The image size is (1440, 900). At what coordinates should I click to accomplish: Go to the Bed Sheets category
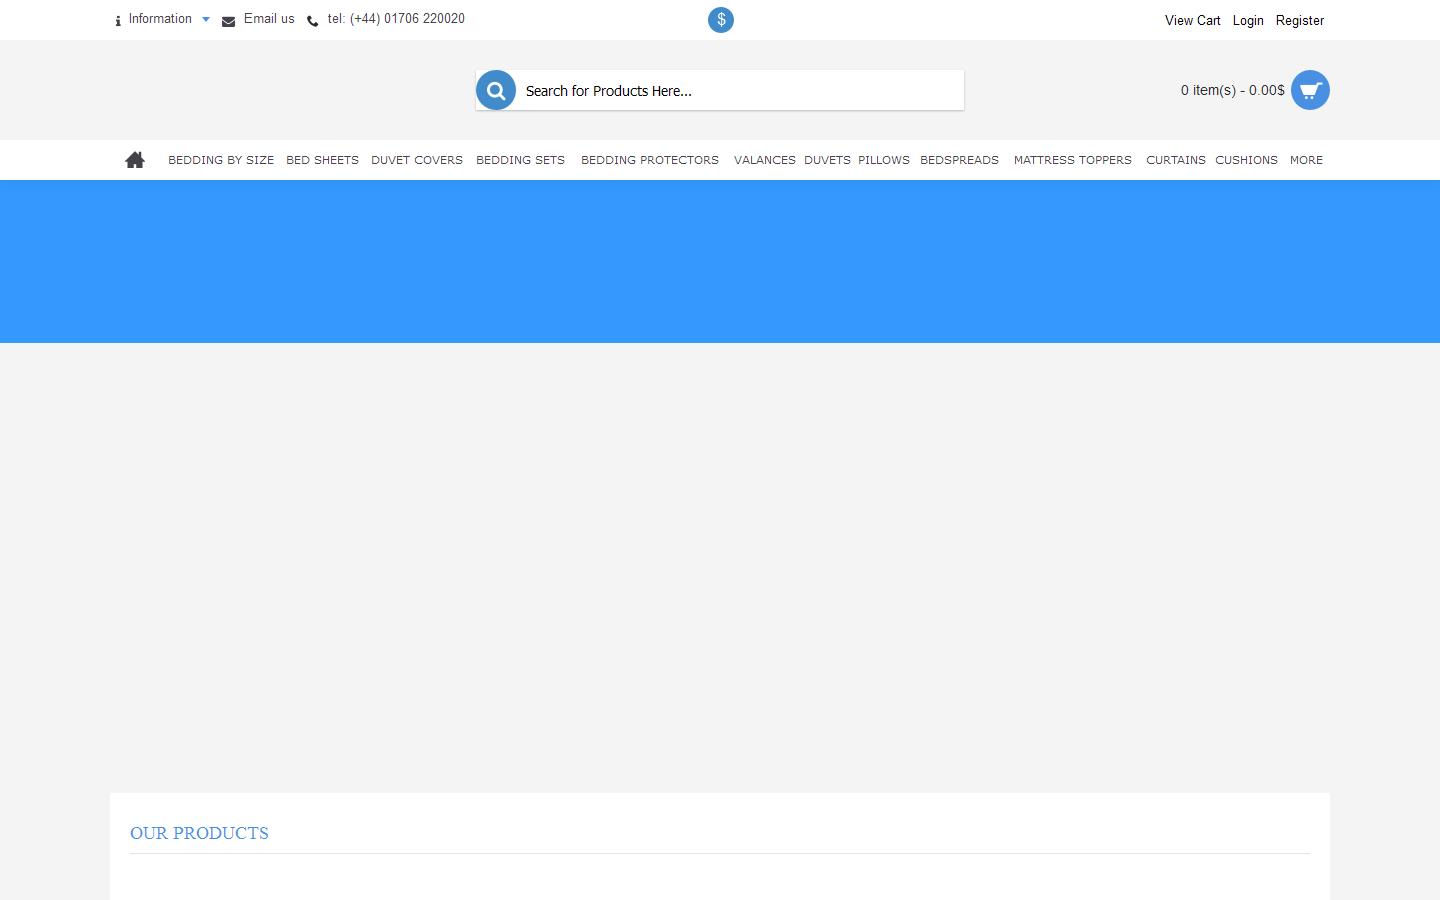click(x=322, y=160)
